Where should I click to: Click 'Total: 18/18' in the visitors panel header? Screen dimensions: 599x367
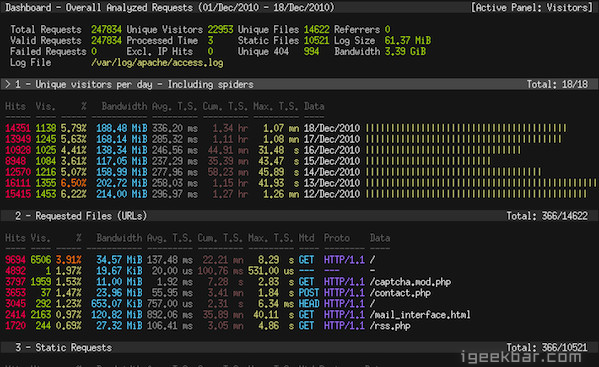pyautogui.click(x=557, y=84)
